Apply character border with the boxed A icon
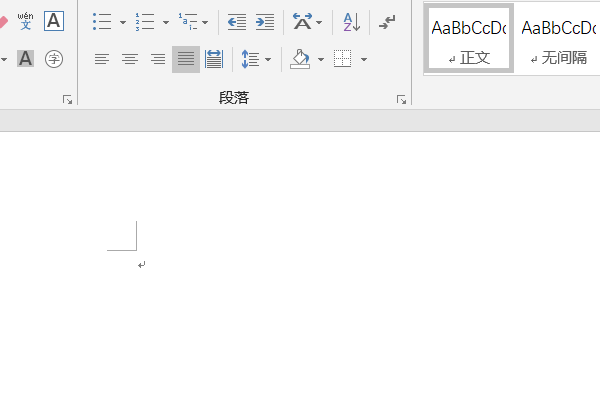The image size is (600, 400). pyautogui.click(x=54, y=21)
